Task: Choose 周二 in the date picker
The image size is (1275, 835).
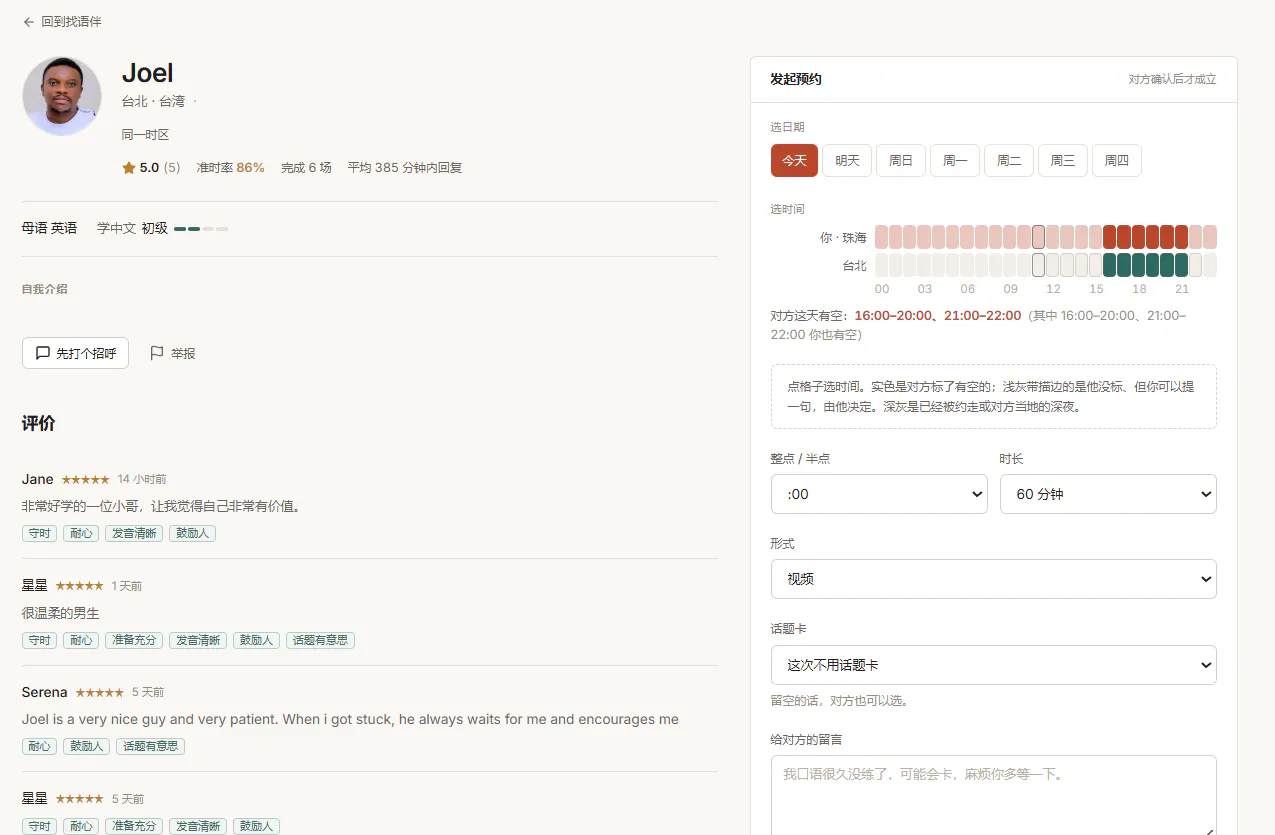Action: [x=1009, y=161]
